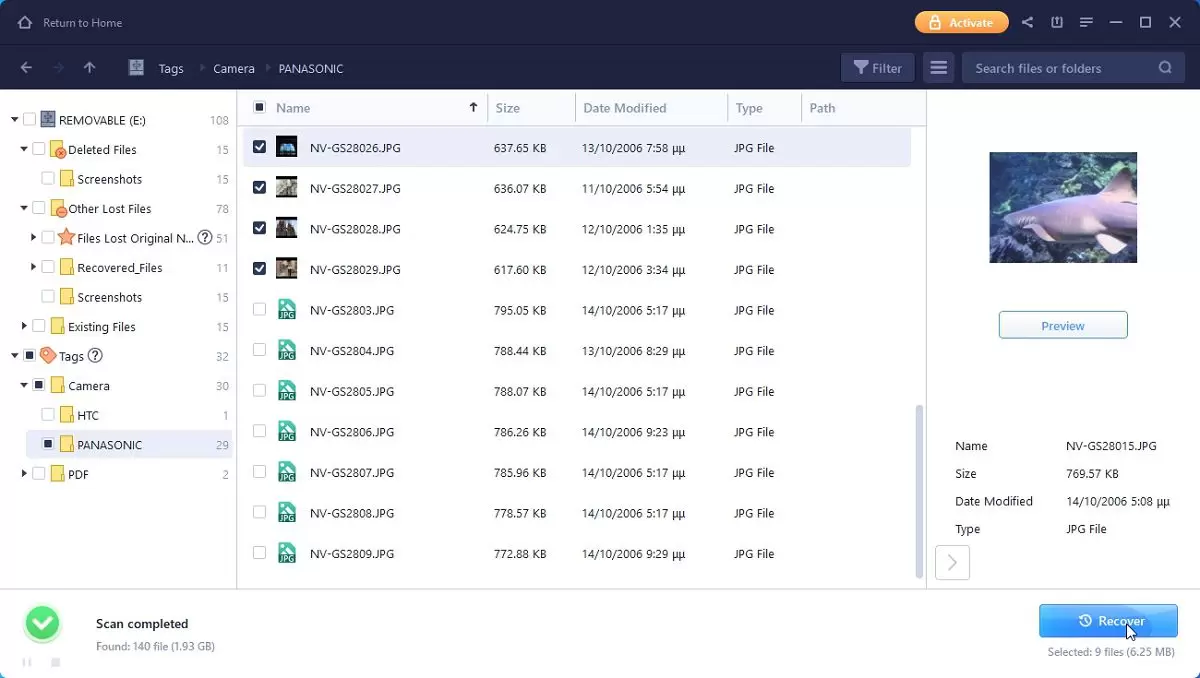The height and width of the screenshot is (678, 1200).
Task: Expand the Recovered_Files folder
Action: coord(33,267)
